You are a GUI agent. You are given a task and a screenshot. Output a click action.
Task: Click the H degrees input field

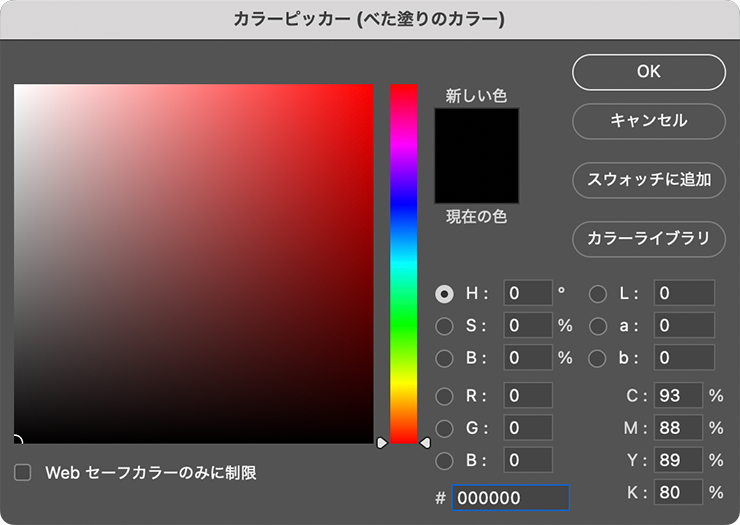click(527, 294)
